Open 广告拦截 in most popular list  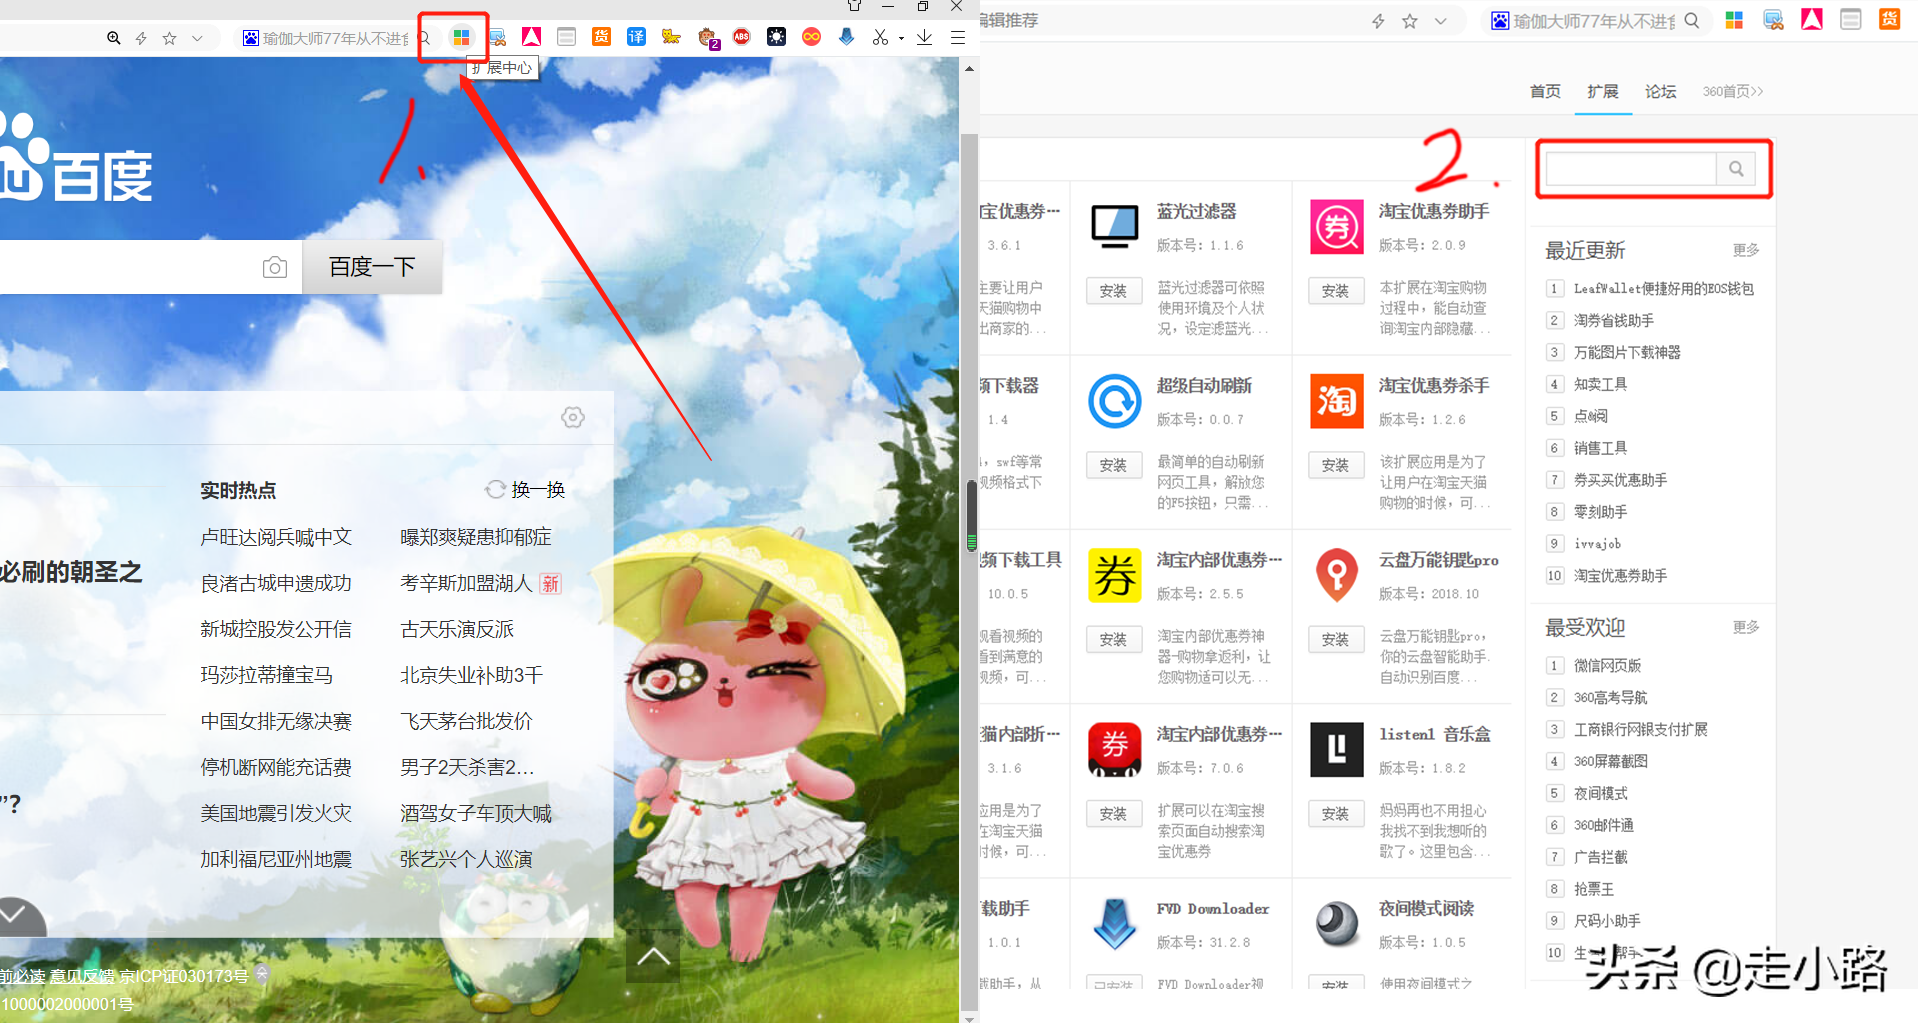[x=1600, y=857]
